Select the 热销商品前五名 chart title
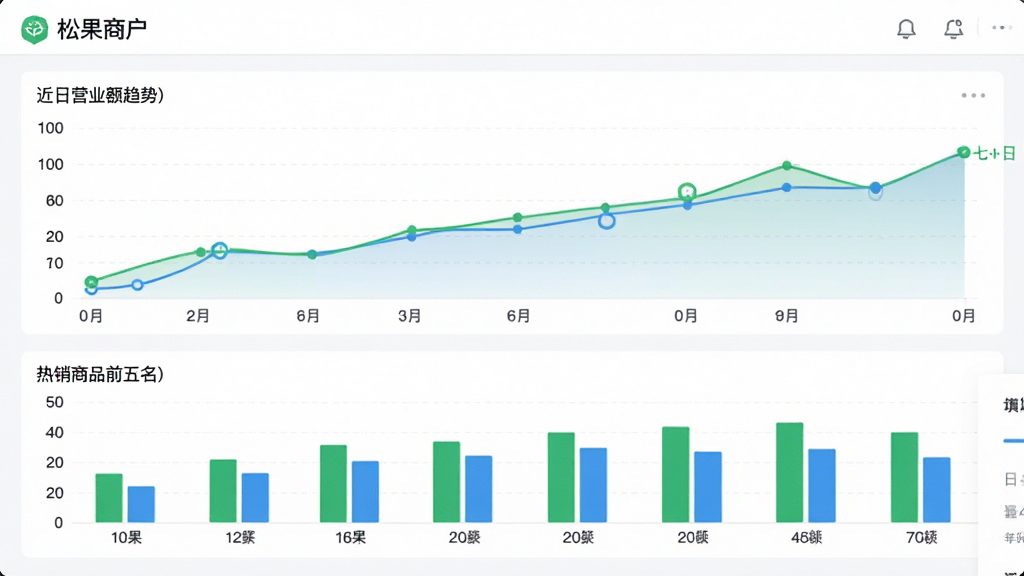Image resolution: width=1024 pixels, height=576 pixels. click(100, 374)
